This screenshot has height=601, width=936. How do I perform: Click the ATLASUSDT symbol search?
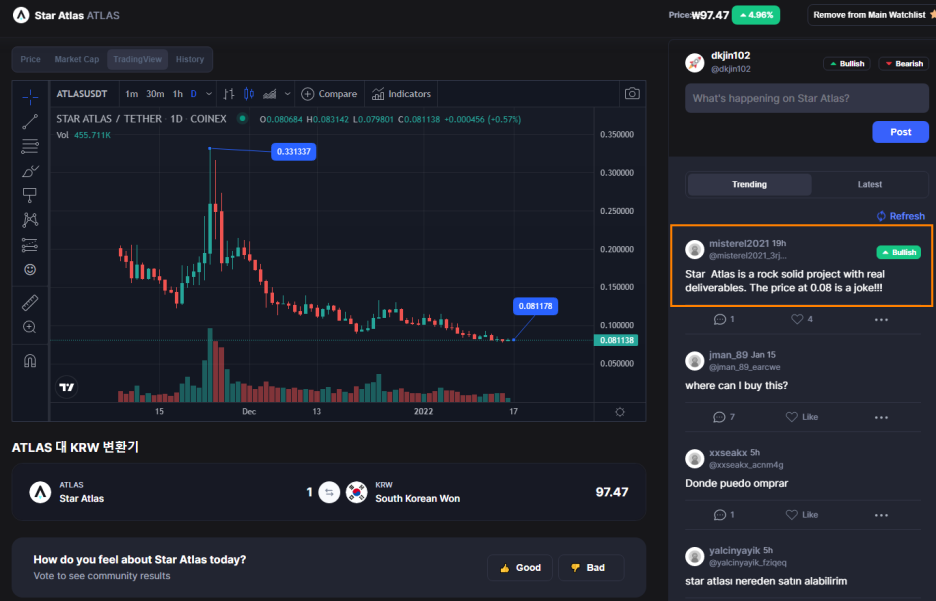82,94
